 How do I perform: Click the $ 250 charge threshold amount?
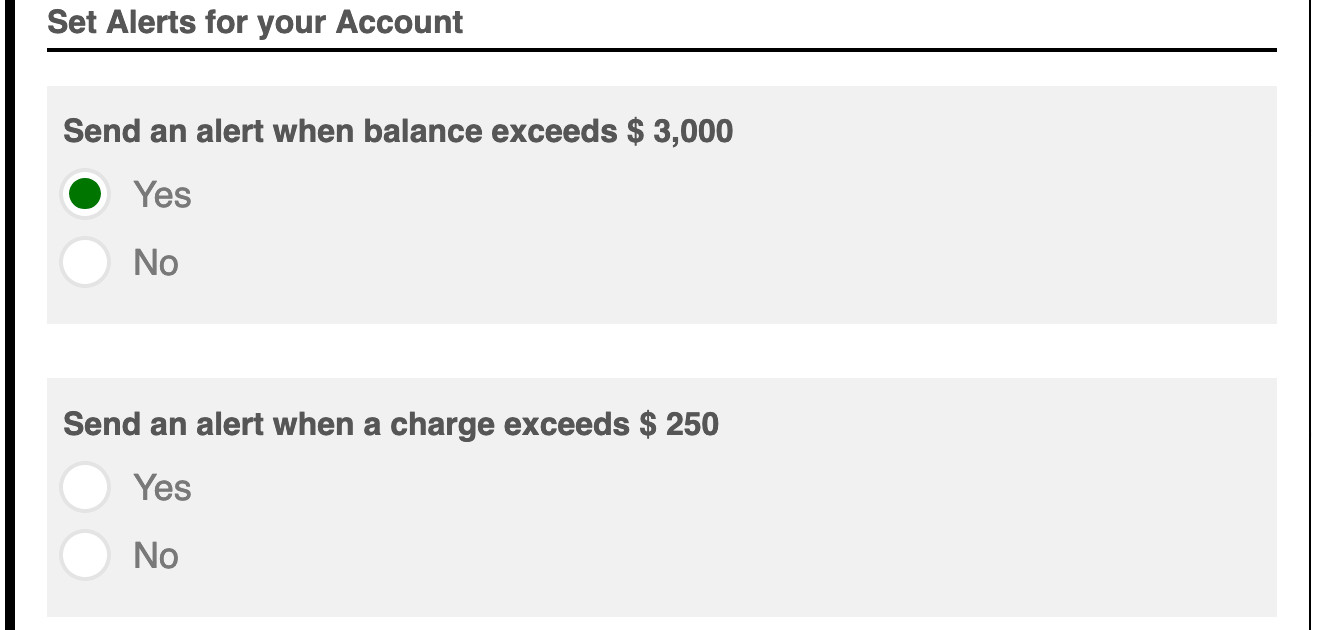(x=679, y=424)
